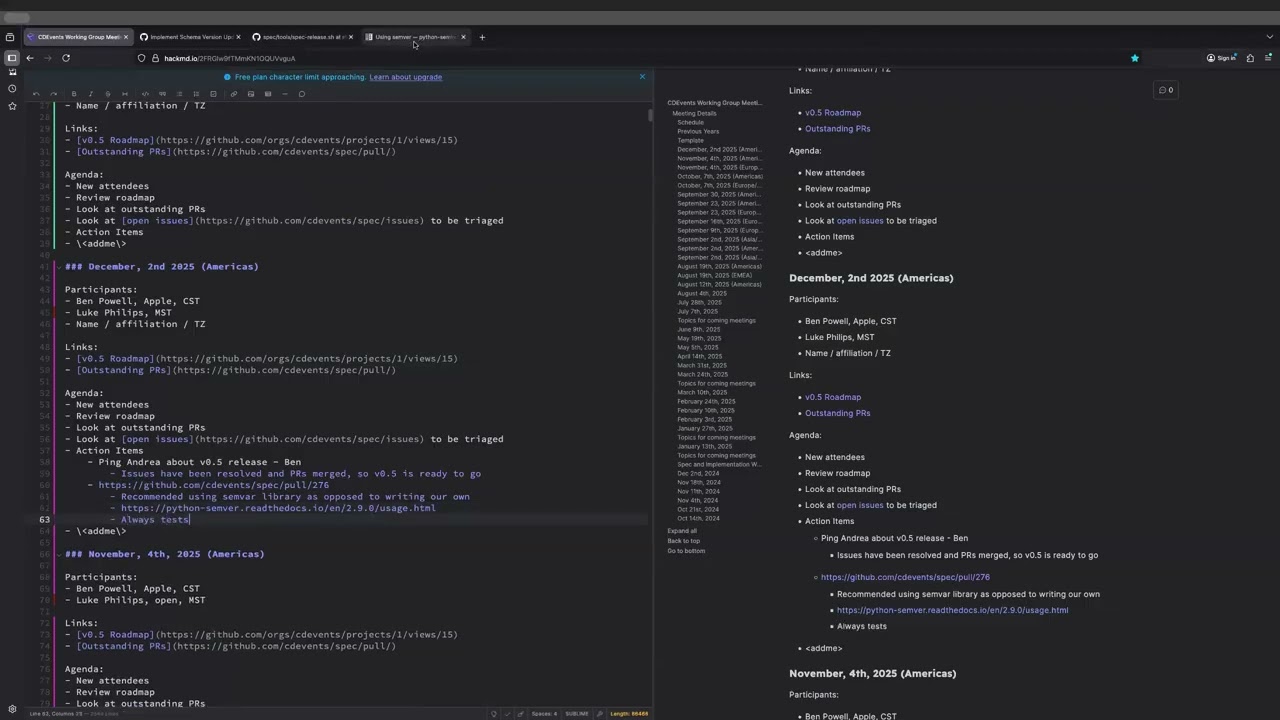Image resolution: width=1280 pixels, height=720 pixels.
Task: Open browser extensions icon
Action: 1250,58
